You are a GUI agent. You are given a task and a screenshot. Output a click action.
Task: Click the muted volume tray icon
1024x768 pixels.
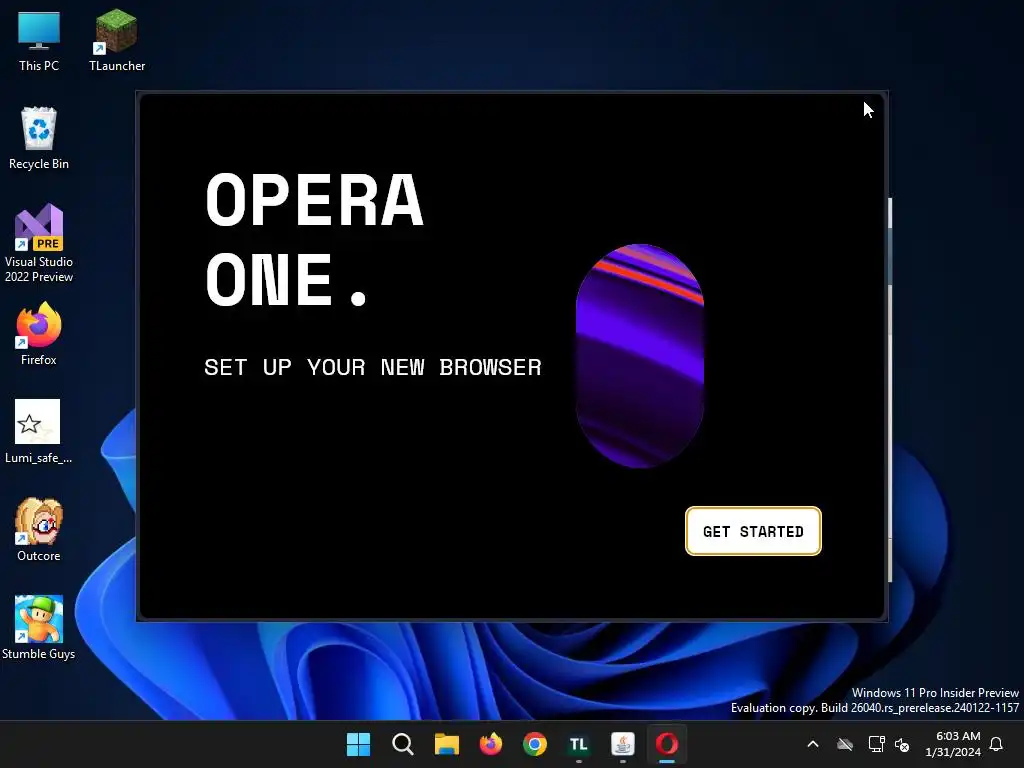(902, 744)
